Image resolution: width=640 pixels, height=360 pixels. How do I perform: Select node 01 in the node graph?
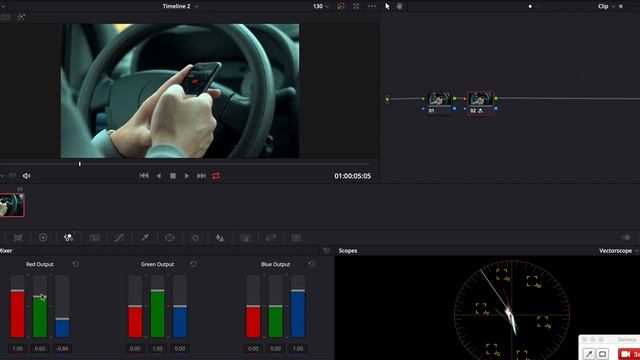[439, 103]
